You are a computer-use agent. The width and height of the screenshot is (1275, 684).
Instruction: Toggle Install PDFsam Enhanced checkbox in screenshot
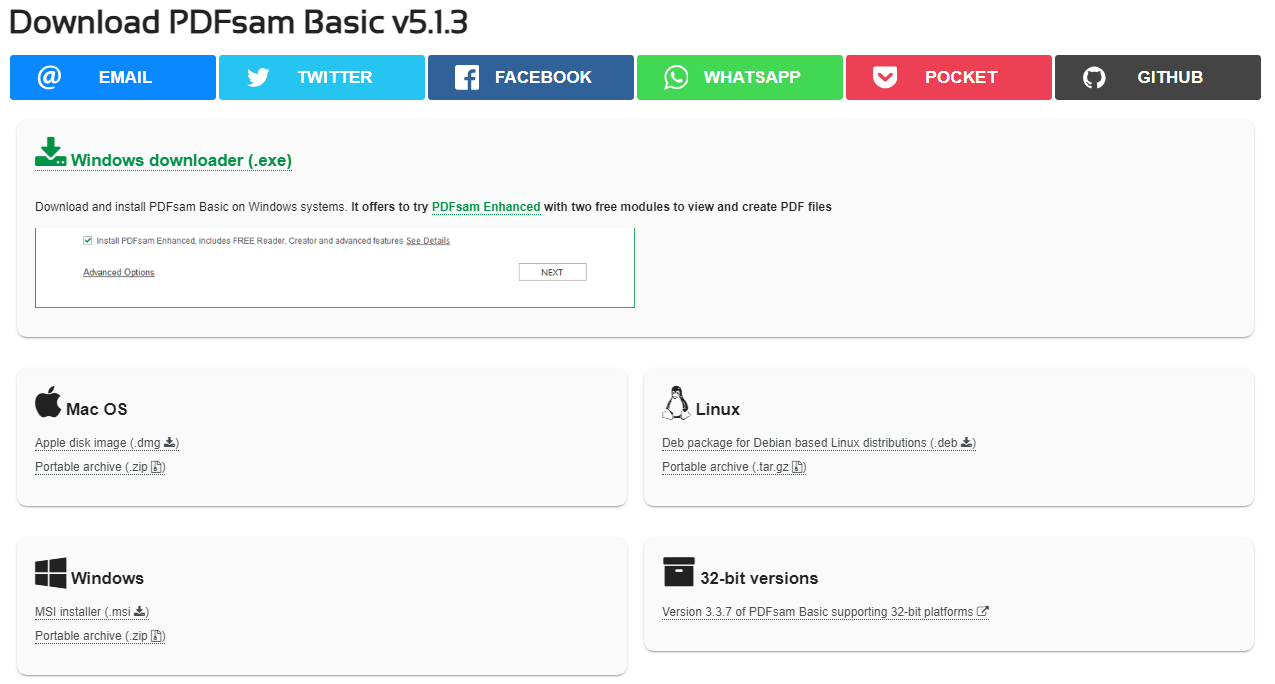88,240
